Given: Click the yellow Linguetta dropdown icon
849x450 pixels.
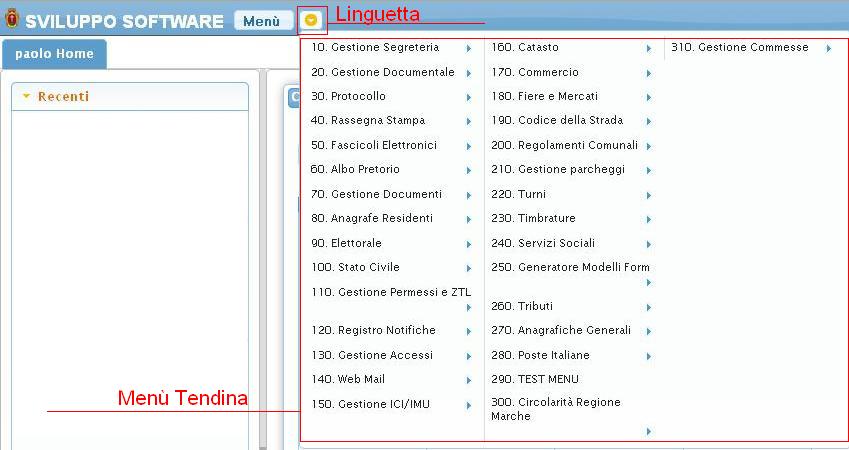Looking at the screenshot, I should point(312,20).
